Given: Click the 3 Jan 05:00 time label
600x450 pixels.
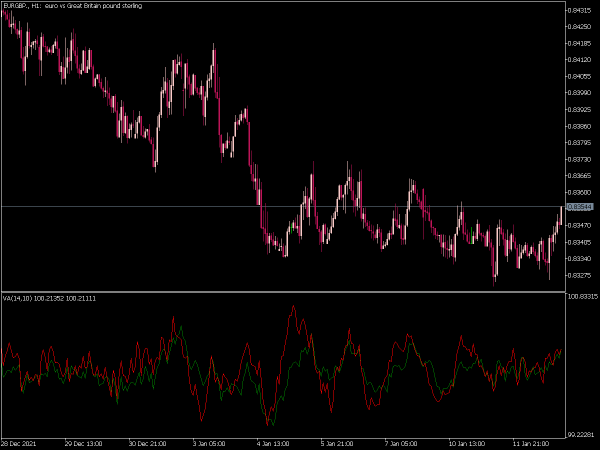Looking at the screenshot, I should (x=210, y=444).
